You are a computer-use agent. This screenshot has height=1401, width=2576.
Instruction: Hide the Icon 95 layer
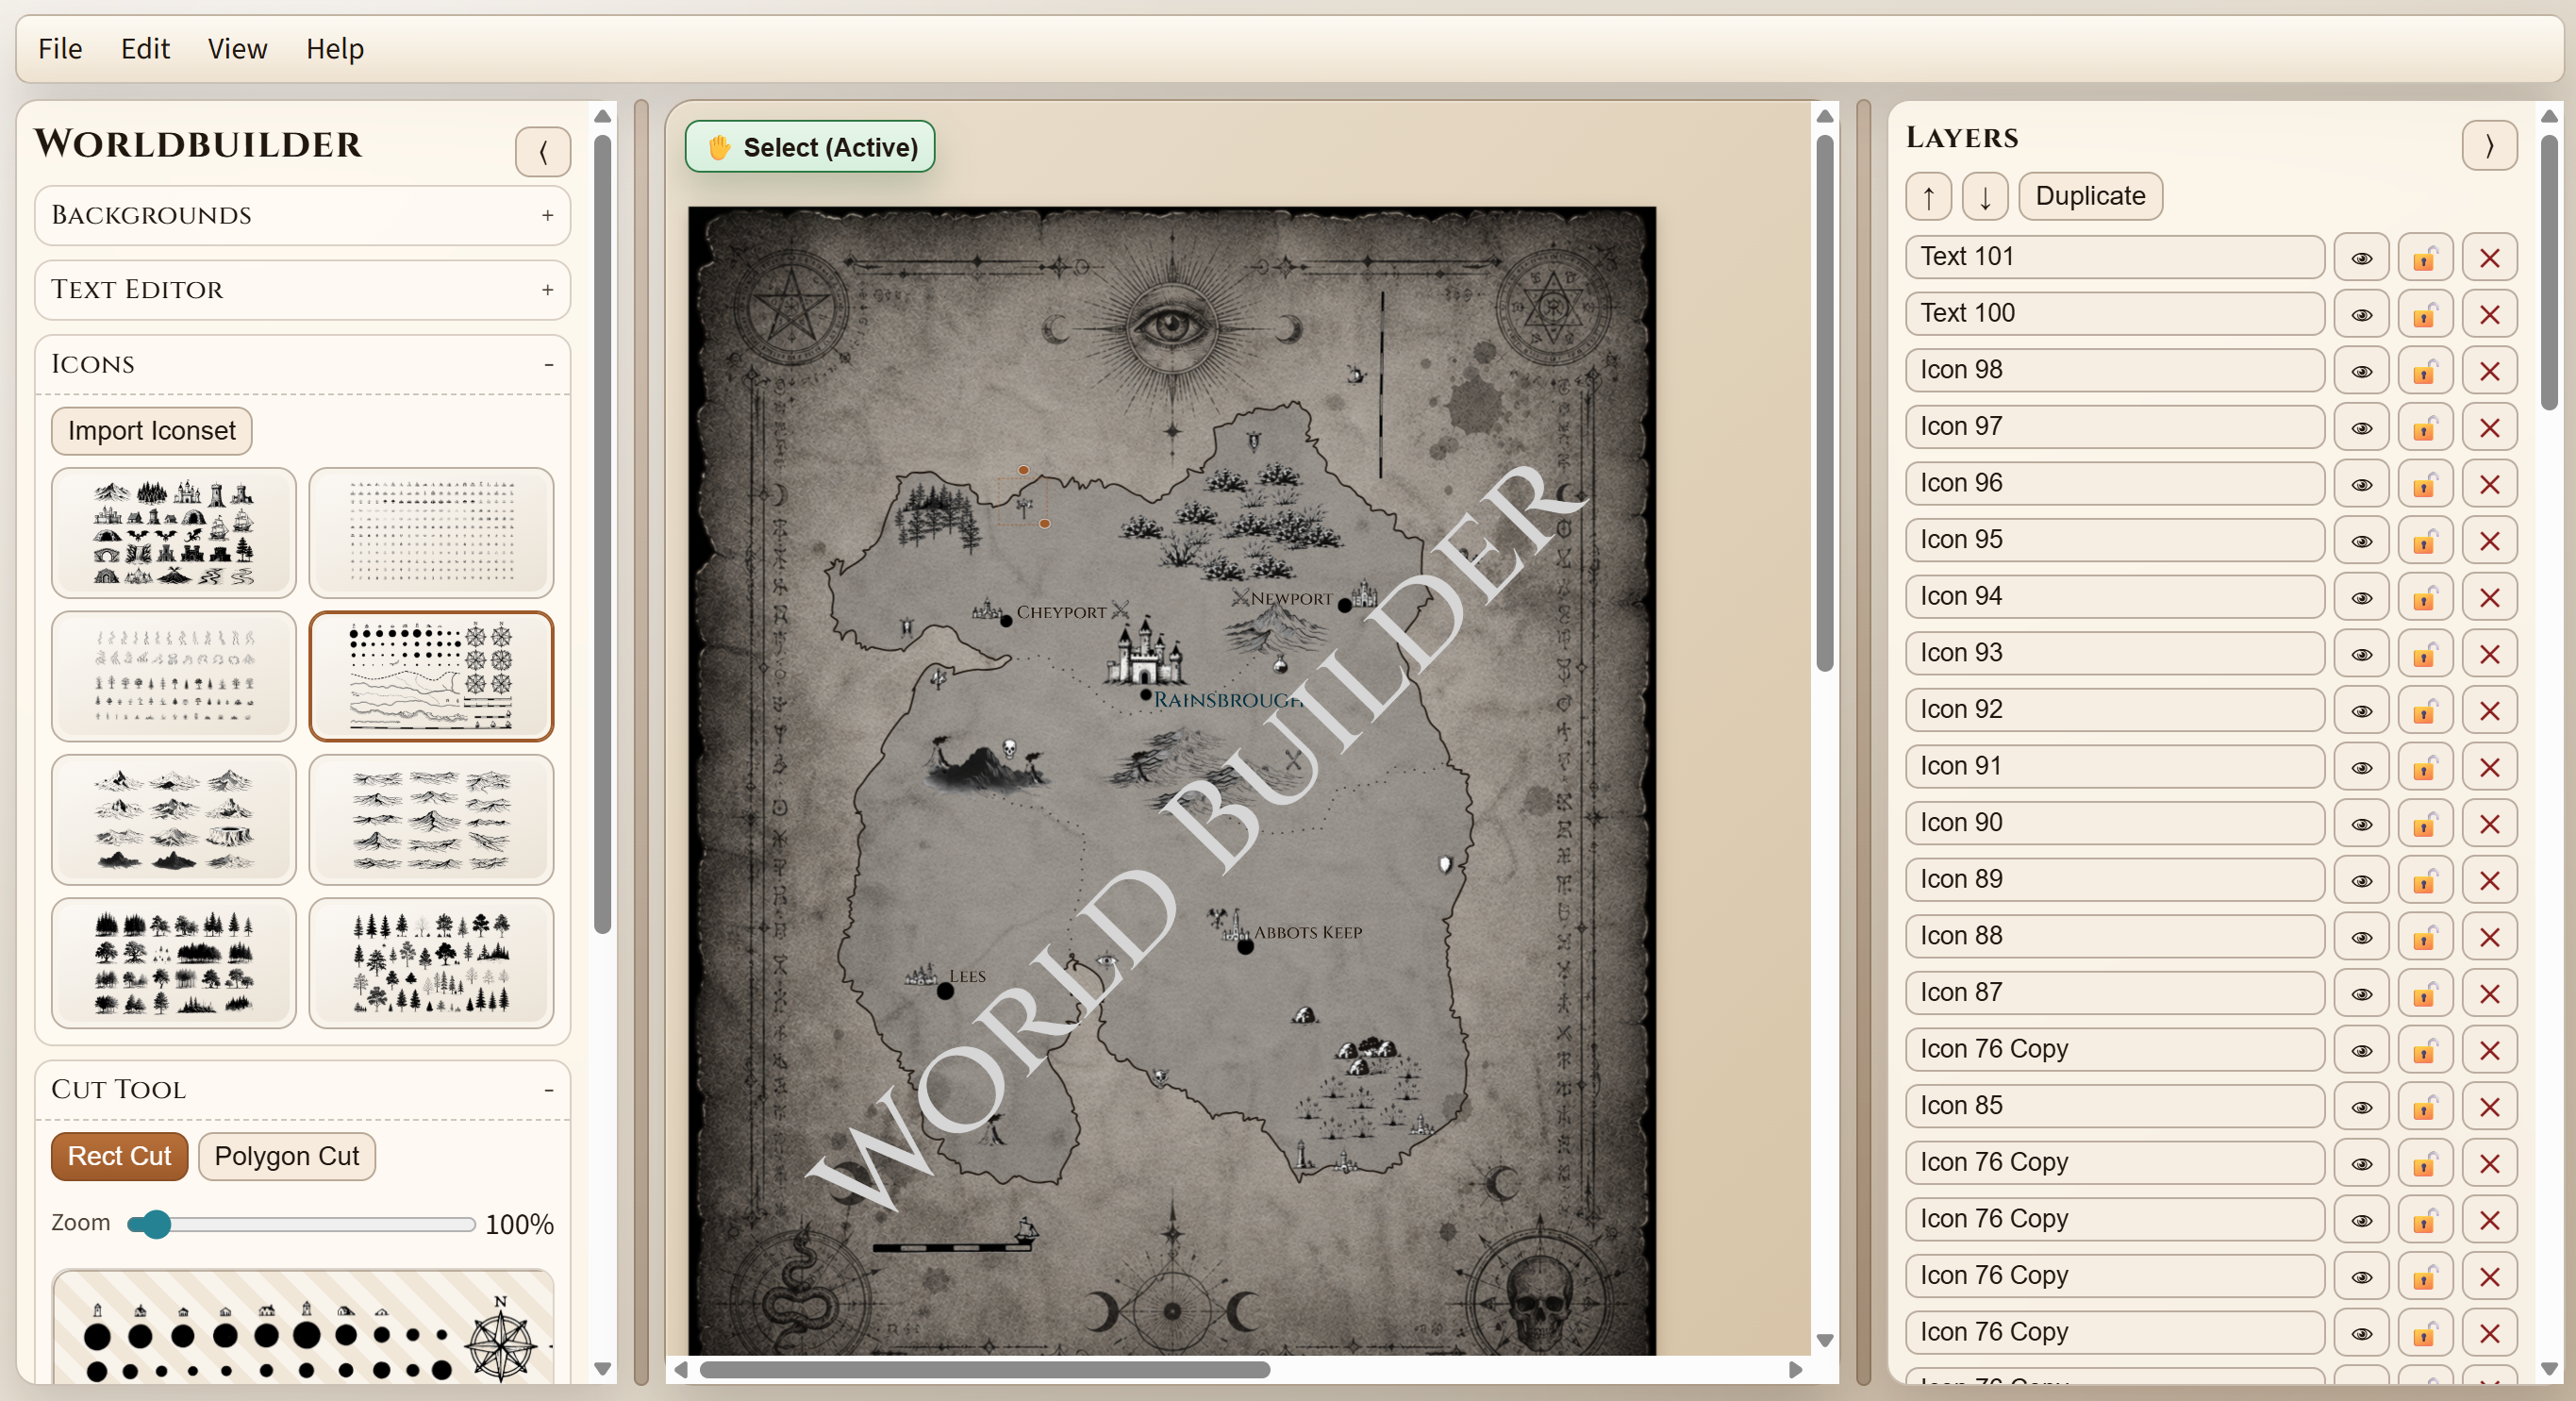[2361, 541]
